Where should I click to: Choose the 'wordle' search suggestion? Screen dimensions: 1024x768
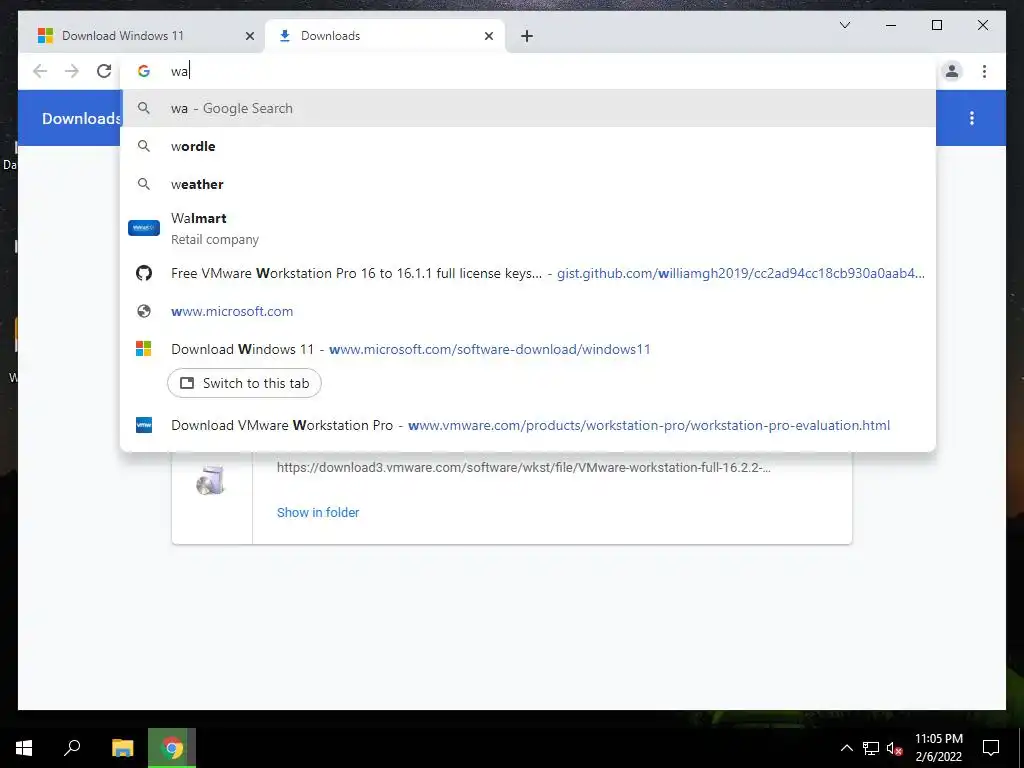pos(528,146)
